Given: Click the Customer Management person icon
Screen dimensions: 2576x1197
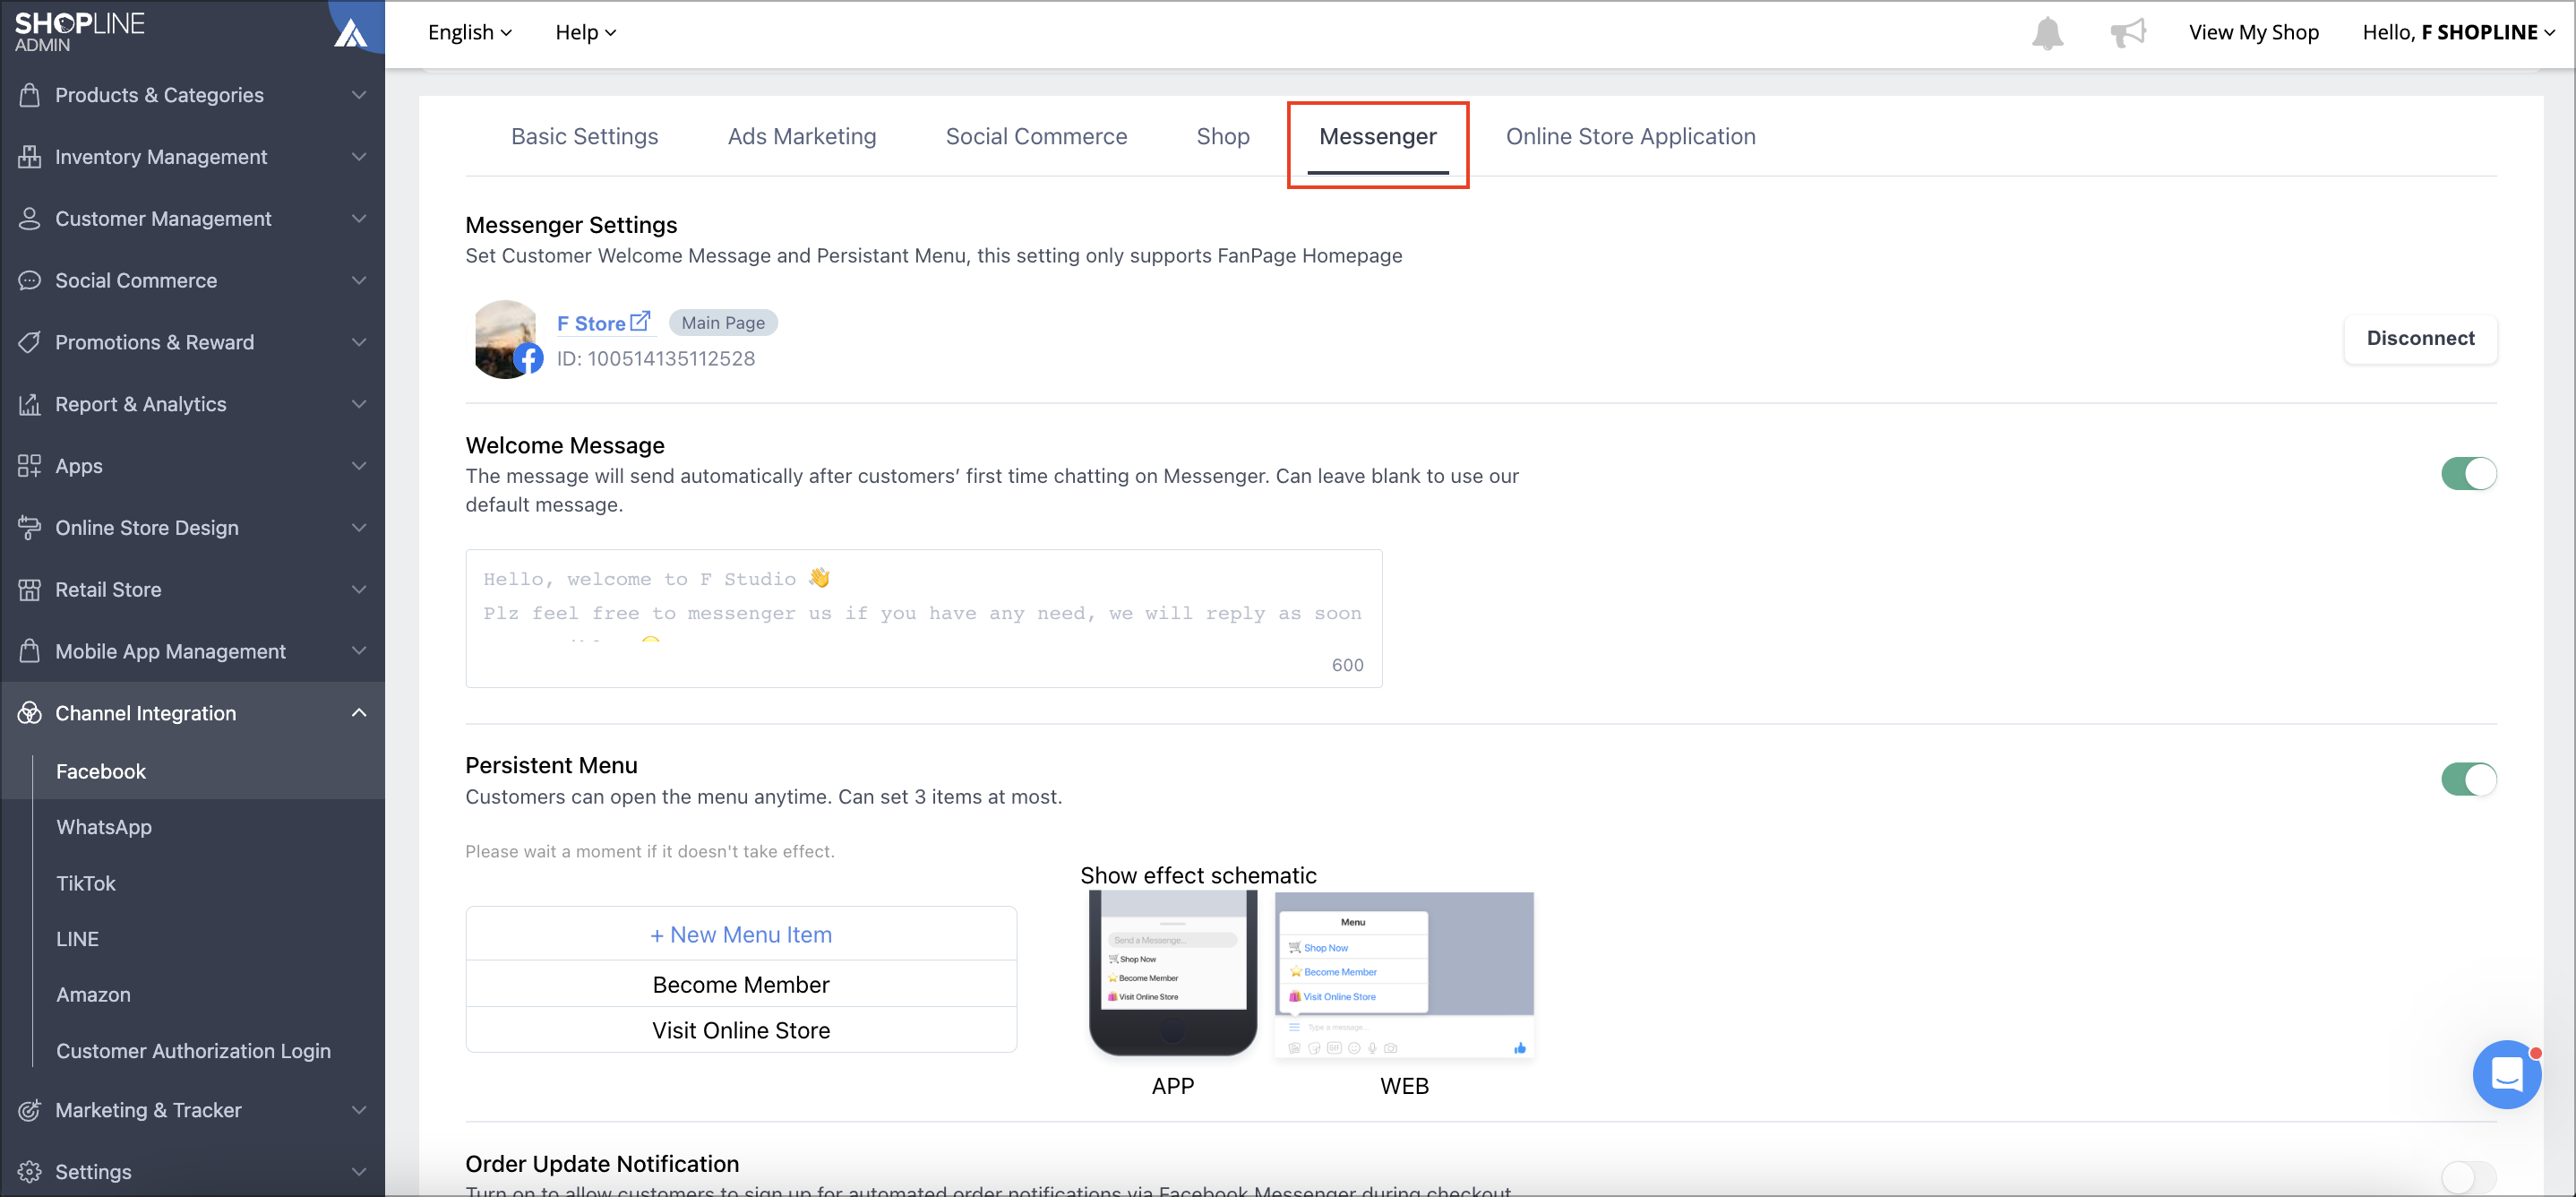Looking at the screenshot, I should pyautogui.click(x=29, y=219).
